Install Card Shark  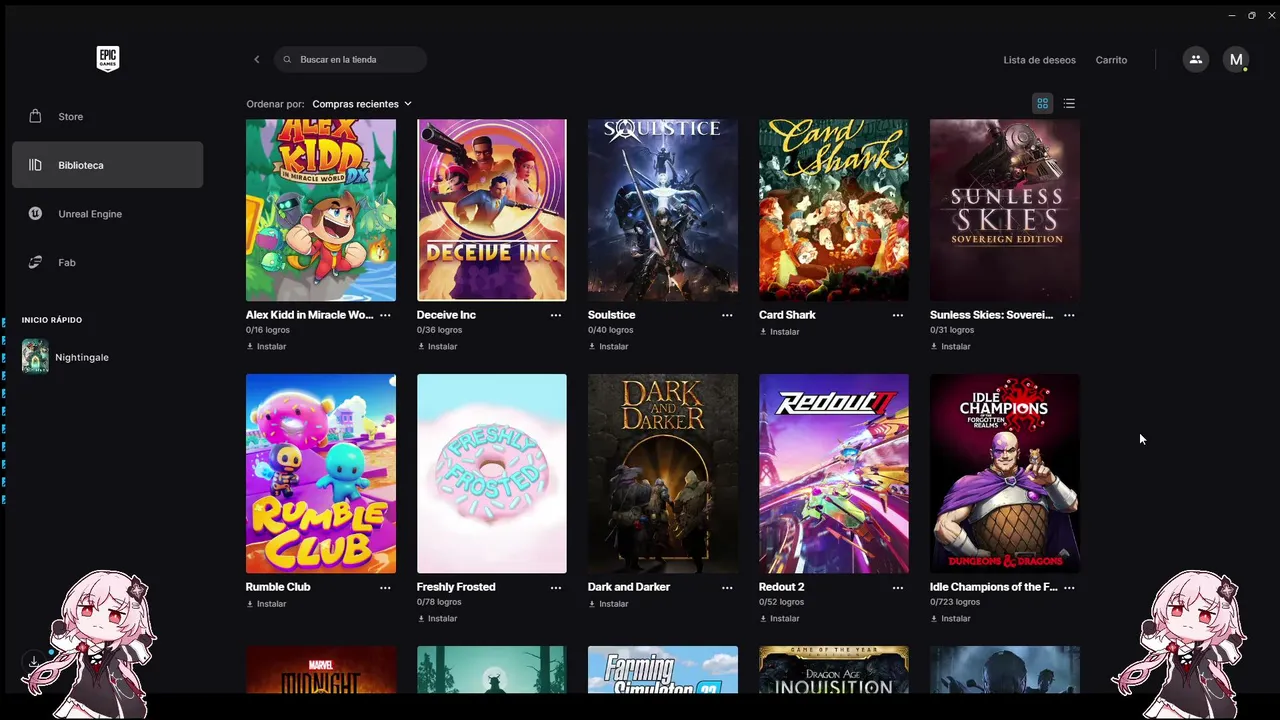pos(779,331)
